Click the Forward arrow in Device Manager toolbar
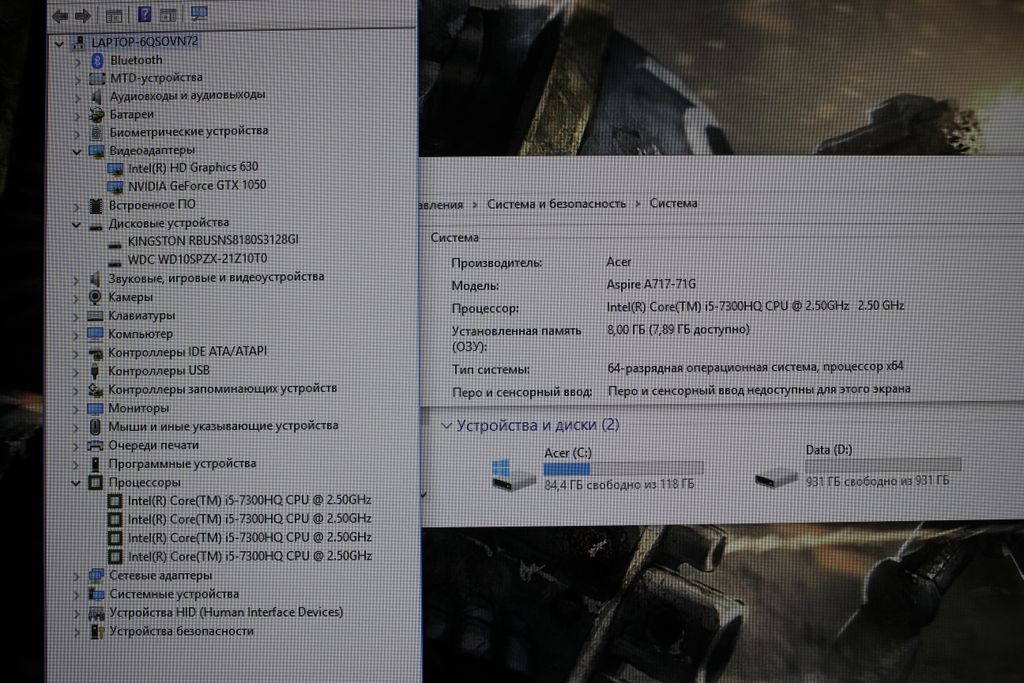The height and width of the screenshot is (683, 1024). pos(83,15)
